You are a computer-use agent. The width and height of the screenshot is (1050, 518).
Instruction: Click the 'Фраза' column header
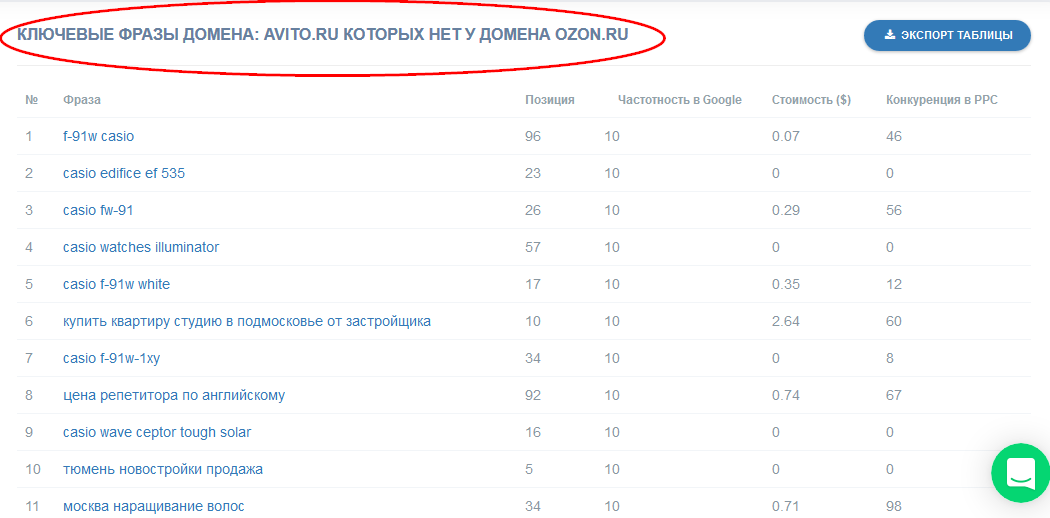(x=81, y=100)
